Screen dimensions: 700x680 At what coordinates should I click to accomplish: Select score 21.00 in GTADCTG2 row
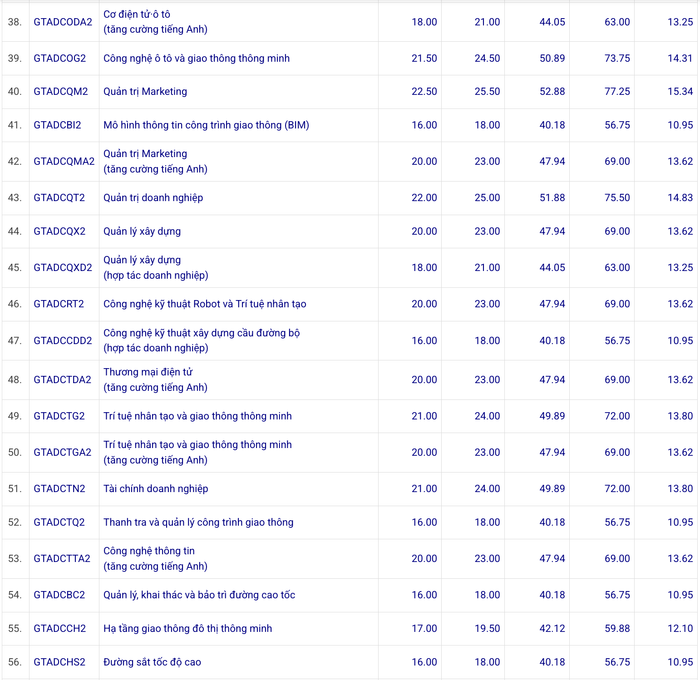pos(424,416)
